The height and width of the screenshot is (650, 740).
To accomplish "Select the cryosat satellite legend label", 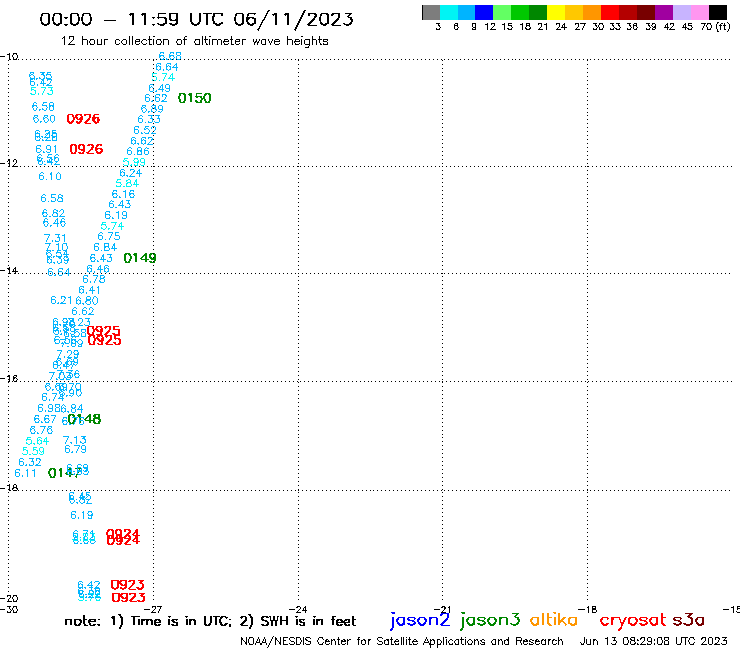I will (x=633, y=621).
